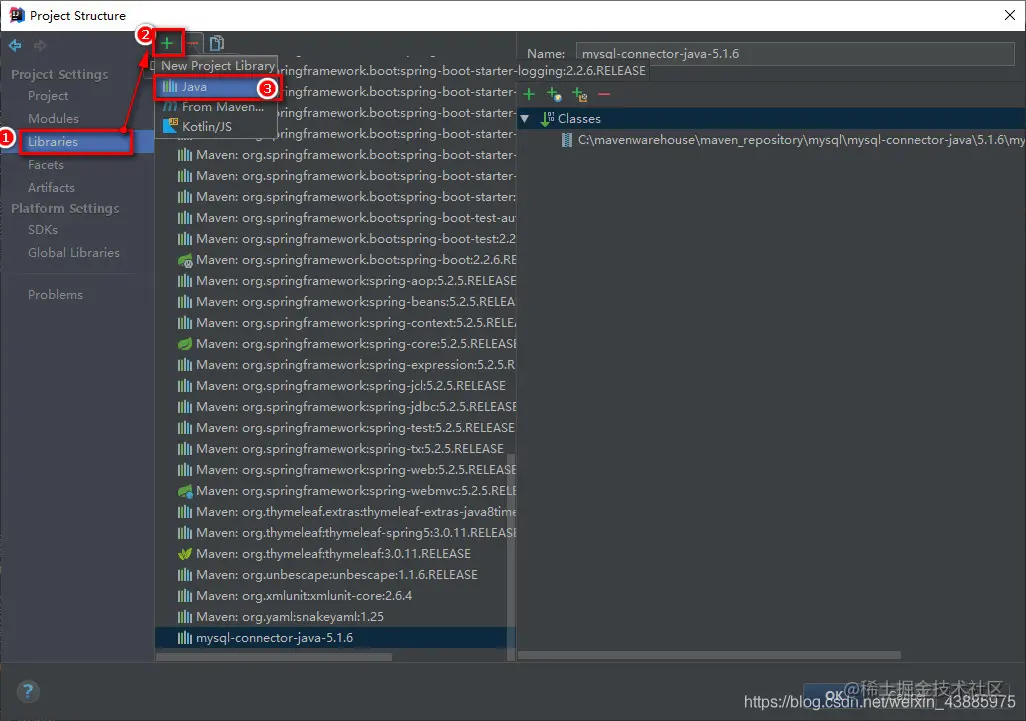
Task: Select the thymeleaf-spring5:3.0.11 library
Action: (x=355, y=533)
